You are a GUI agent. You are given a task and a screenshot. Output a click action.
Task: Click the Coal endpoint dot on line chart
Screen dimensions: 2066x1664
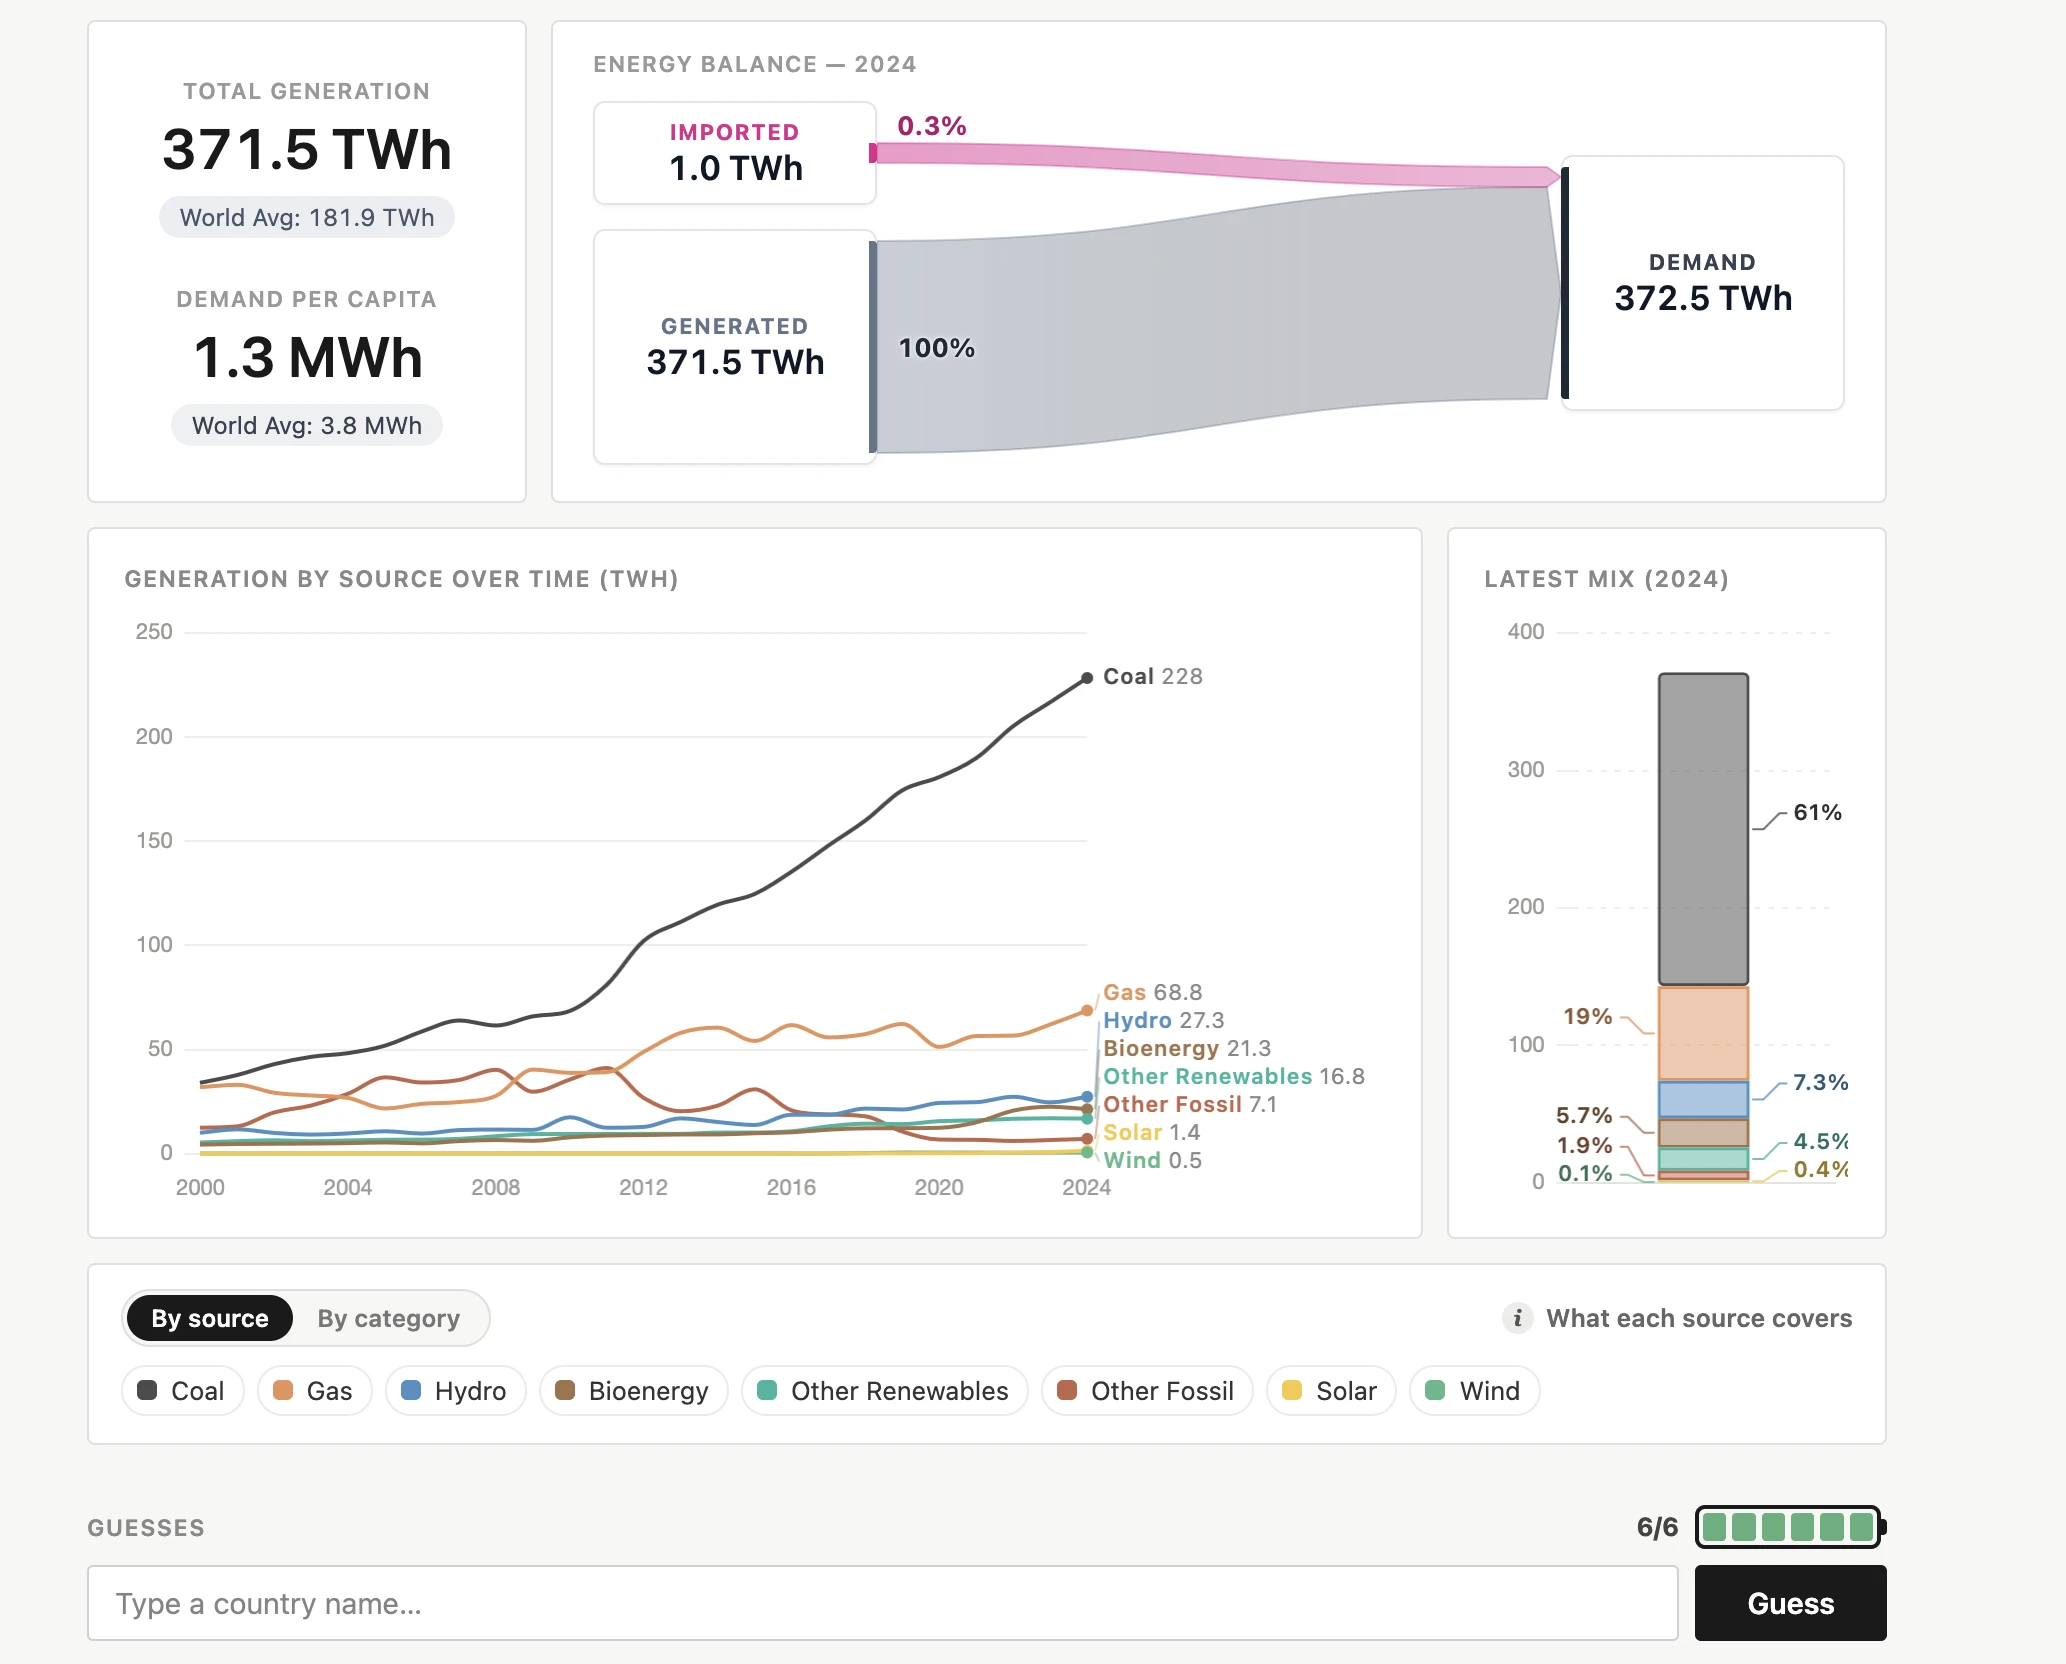[1087, 678]
